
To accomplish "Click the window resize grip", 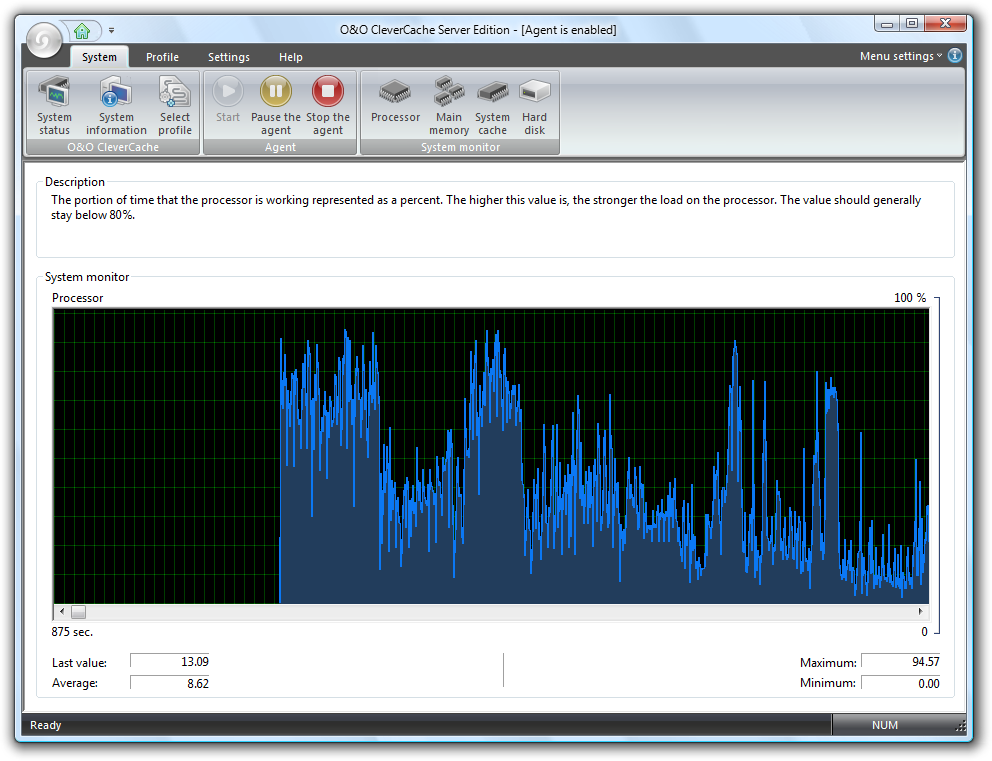I will (x=960, y=726).
